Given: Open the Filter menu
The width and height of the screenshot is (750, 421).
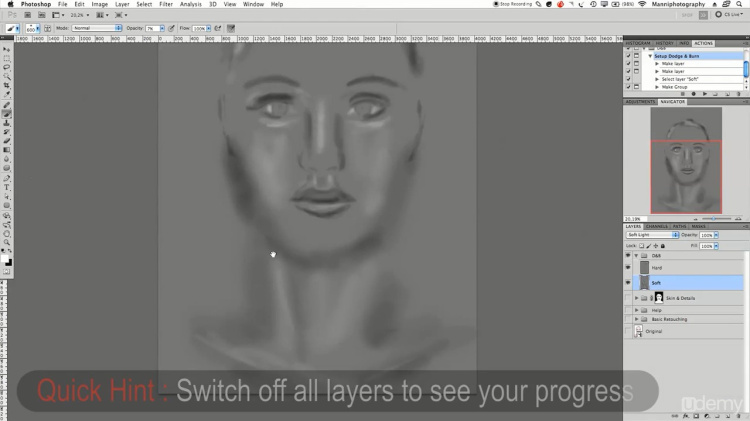Looking at the screenshot, I should (x=166, y=4).
